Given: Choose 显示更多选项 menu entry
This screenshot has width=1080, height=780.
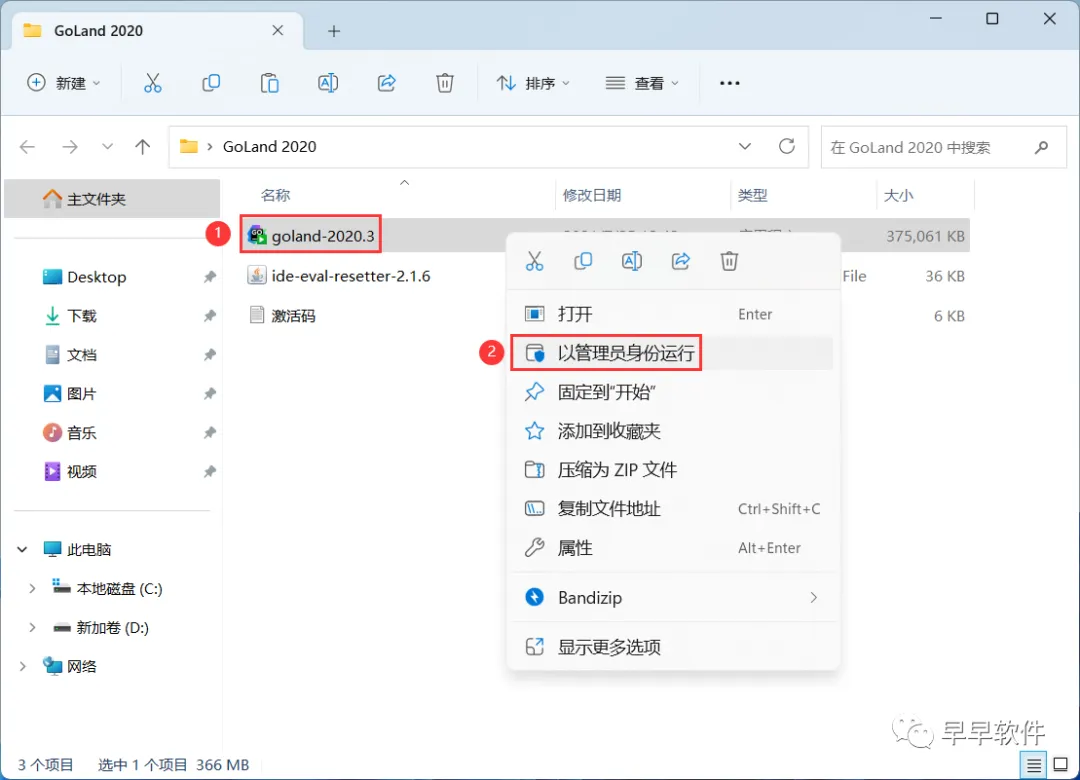Looking at the screenshot, I should pos(673,647).
